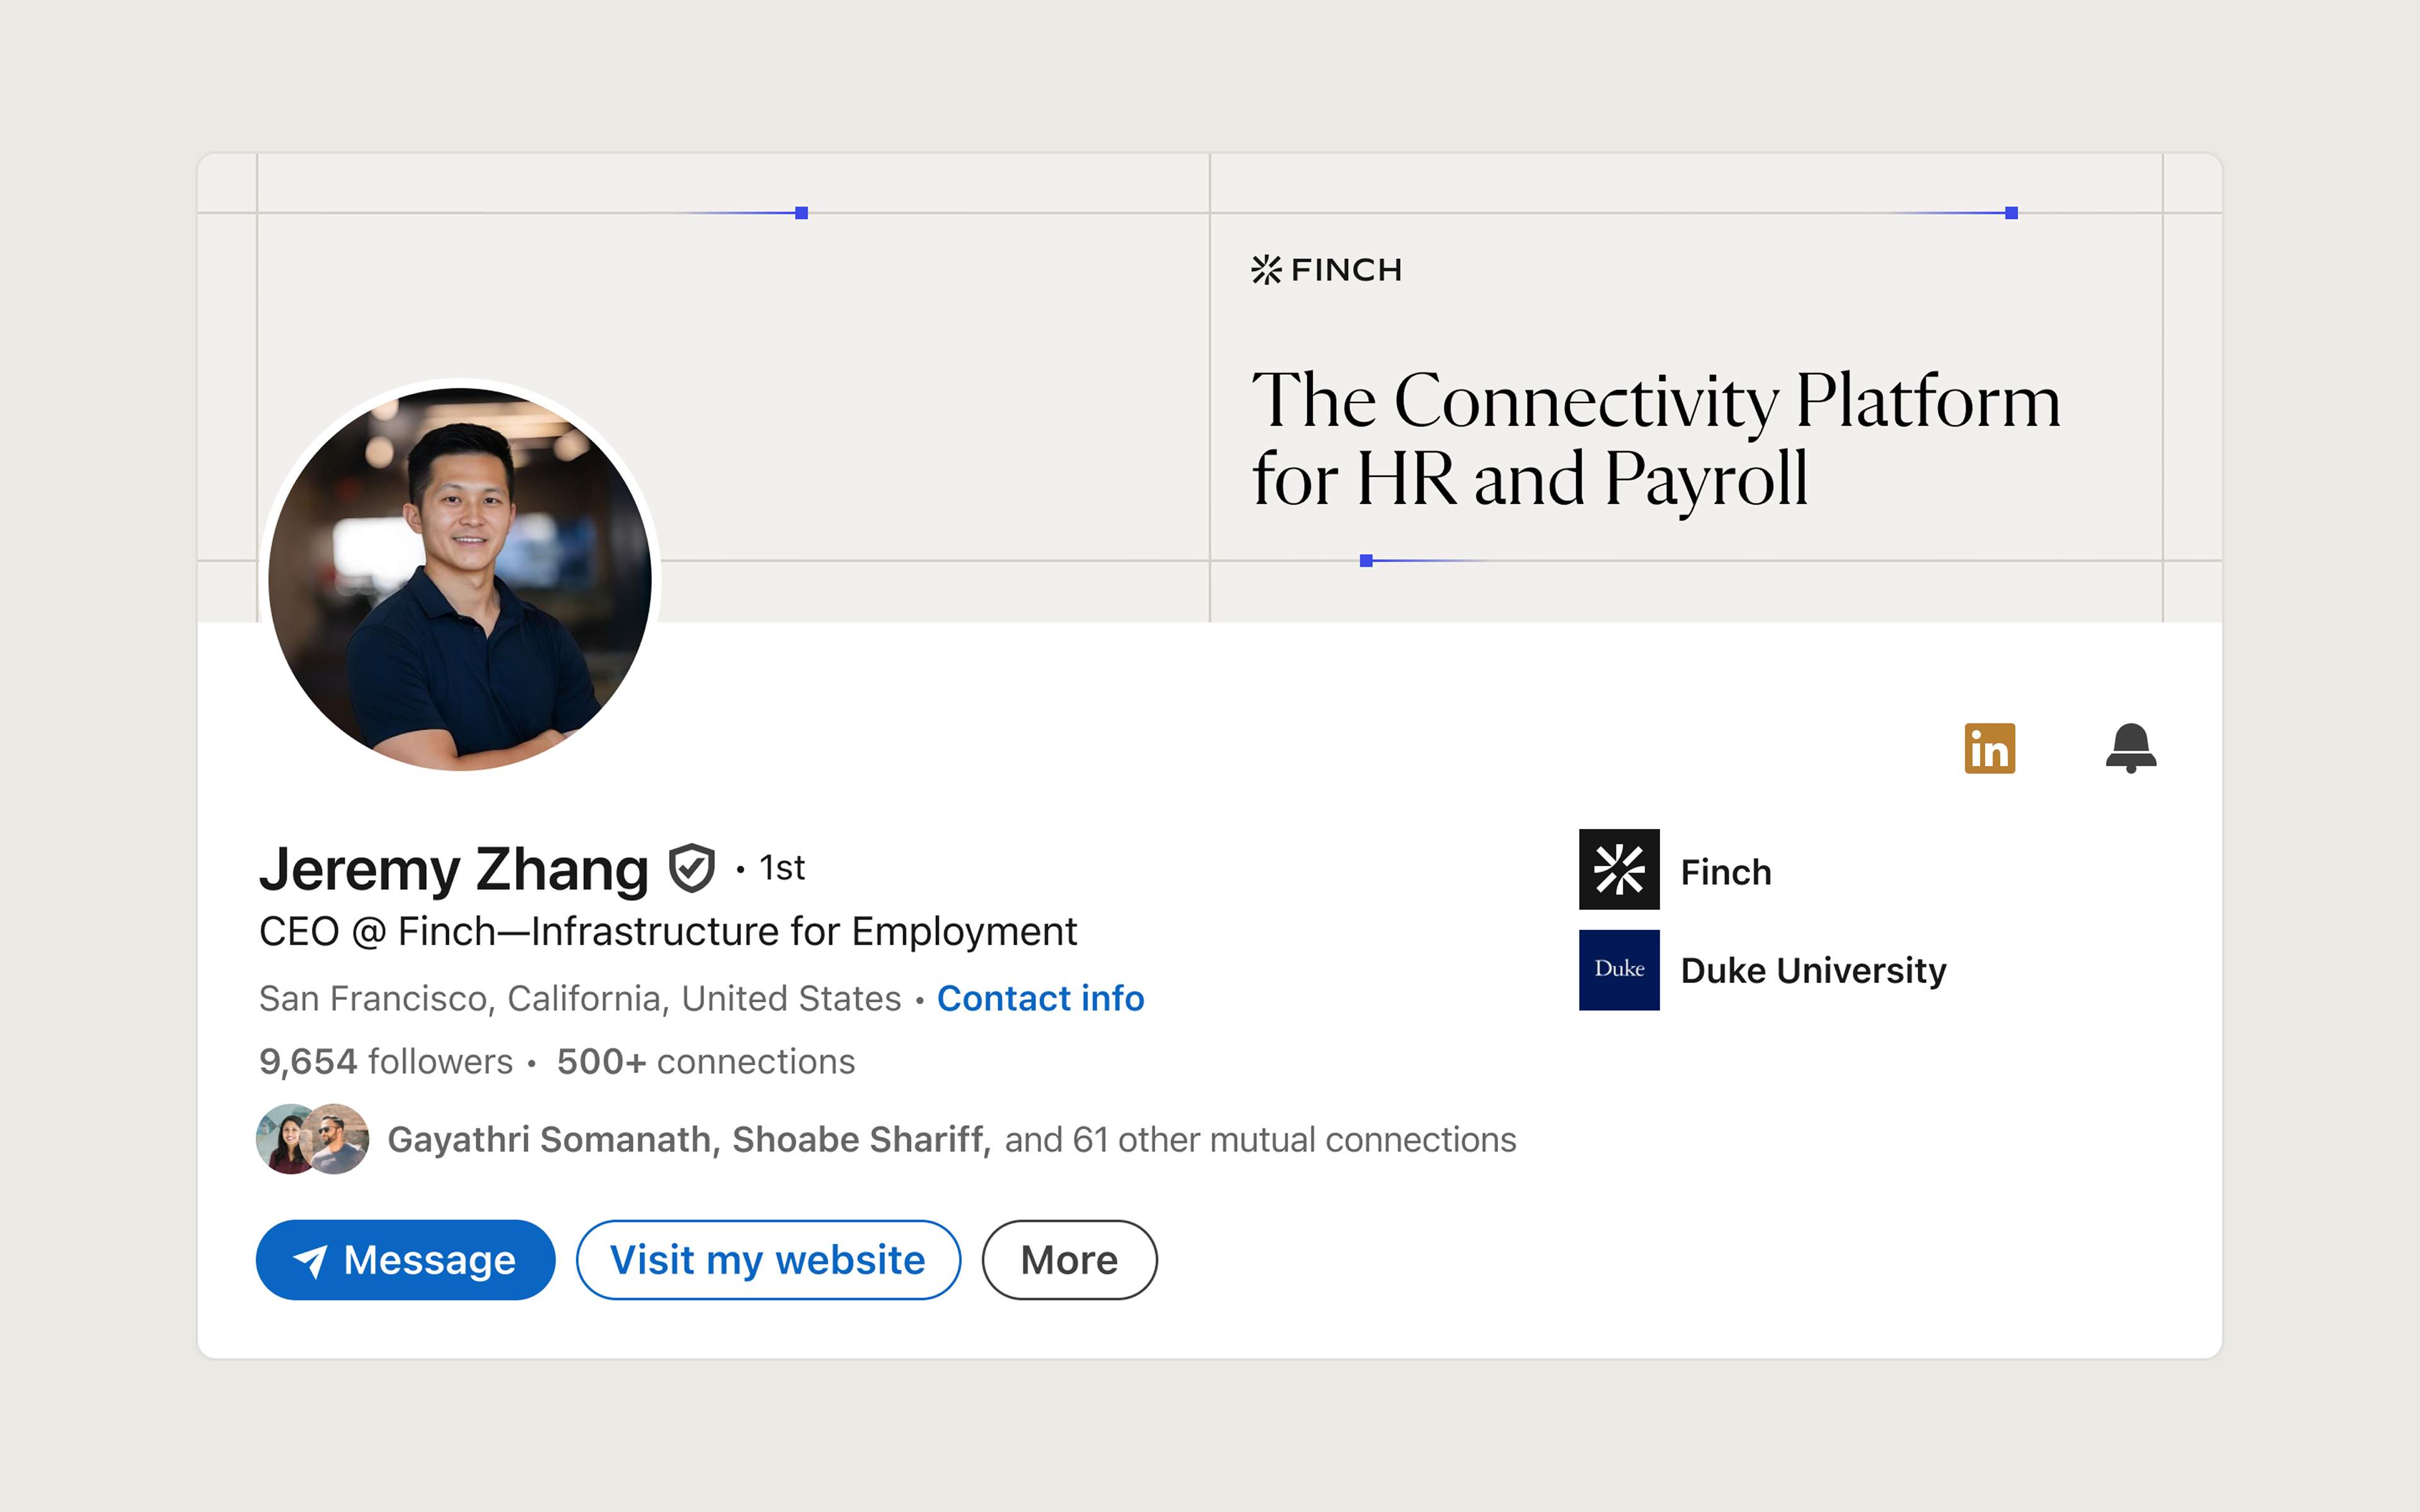Click the Finch logo in the banner
This screenshot has height=1512, width=2420.
click(1326, 270)
